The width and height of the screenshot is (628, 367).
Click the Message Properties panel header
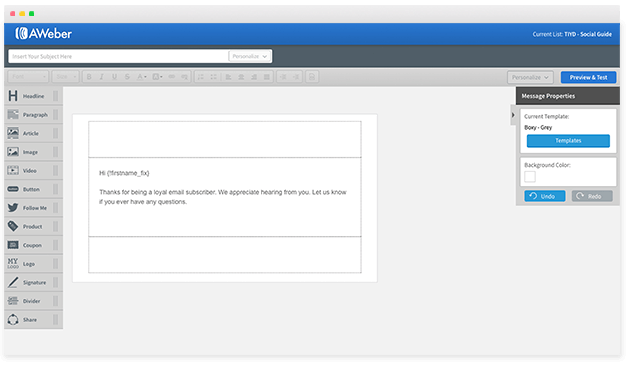[x=568, y=96]
